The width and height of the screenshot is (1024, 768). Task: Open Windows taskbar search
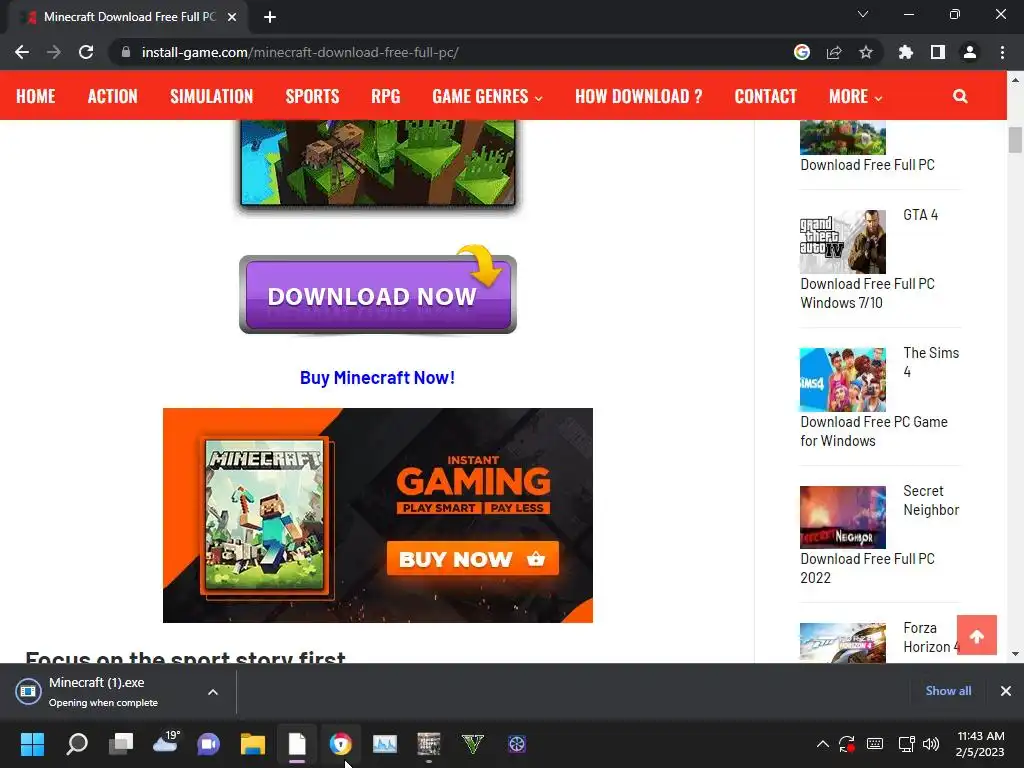pyautogui.click(x=77, y=744)
